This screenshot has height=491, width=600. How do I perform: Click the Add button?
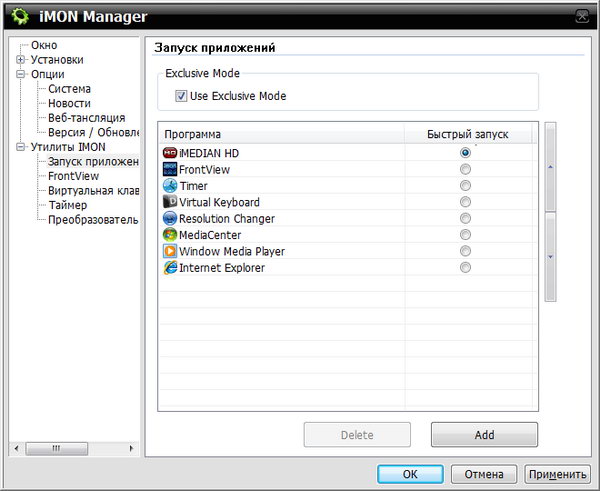coord(484,435)
